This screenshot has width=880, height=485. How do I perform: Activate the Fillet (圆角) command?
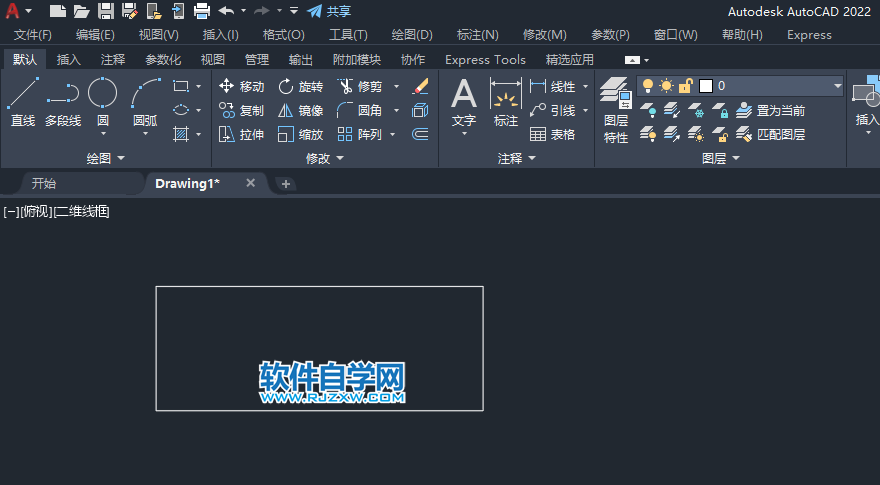click(360, 111)
